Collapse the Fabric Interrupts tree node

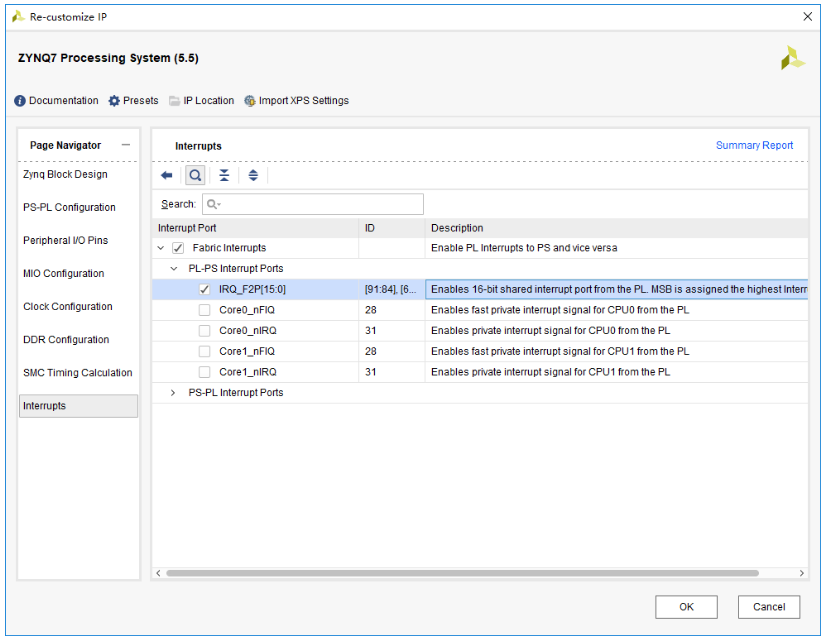[x=161, y=248]
